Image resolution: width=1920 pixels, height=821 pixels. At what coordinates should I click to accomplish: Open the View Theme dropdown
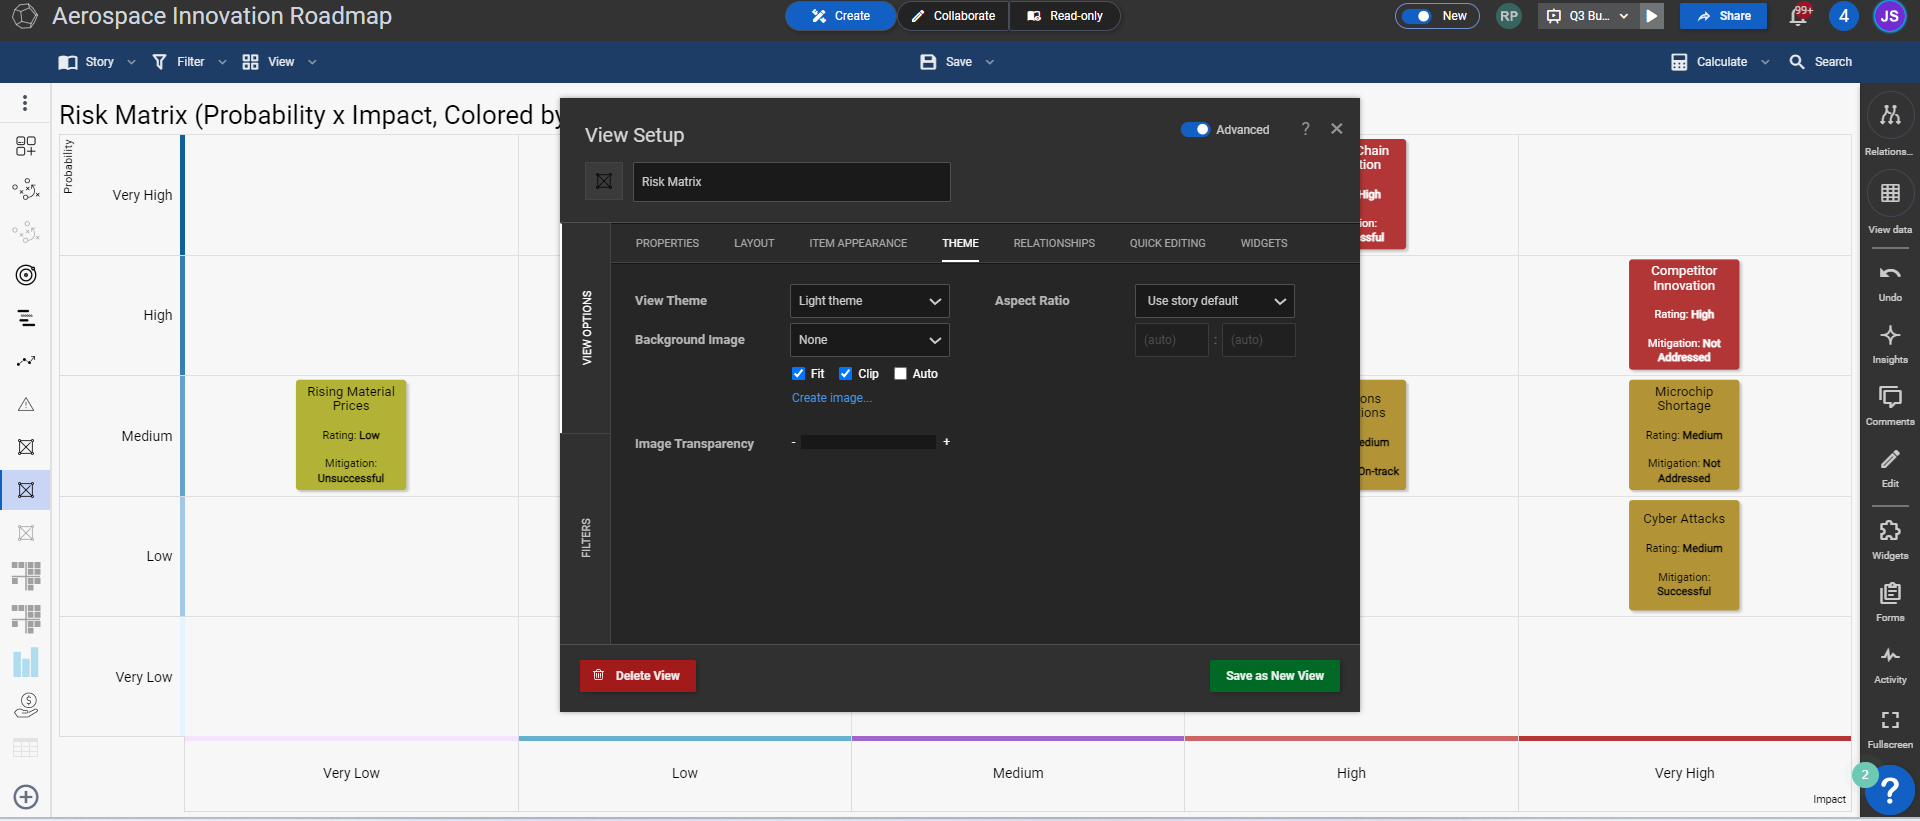[x=869, y=301]
